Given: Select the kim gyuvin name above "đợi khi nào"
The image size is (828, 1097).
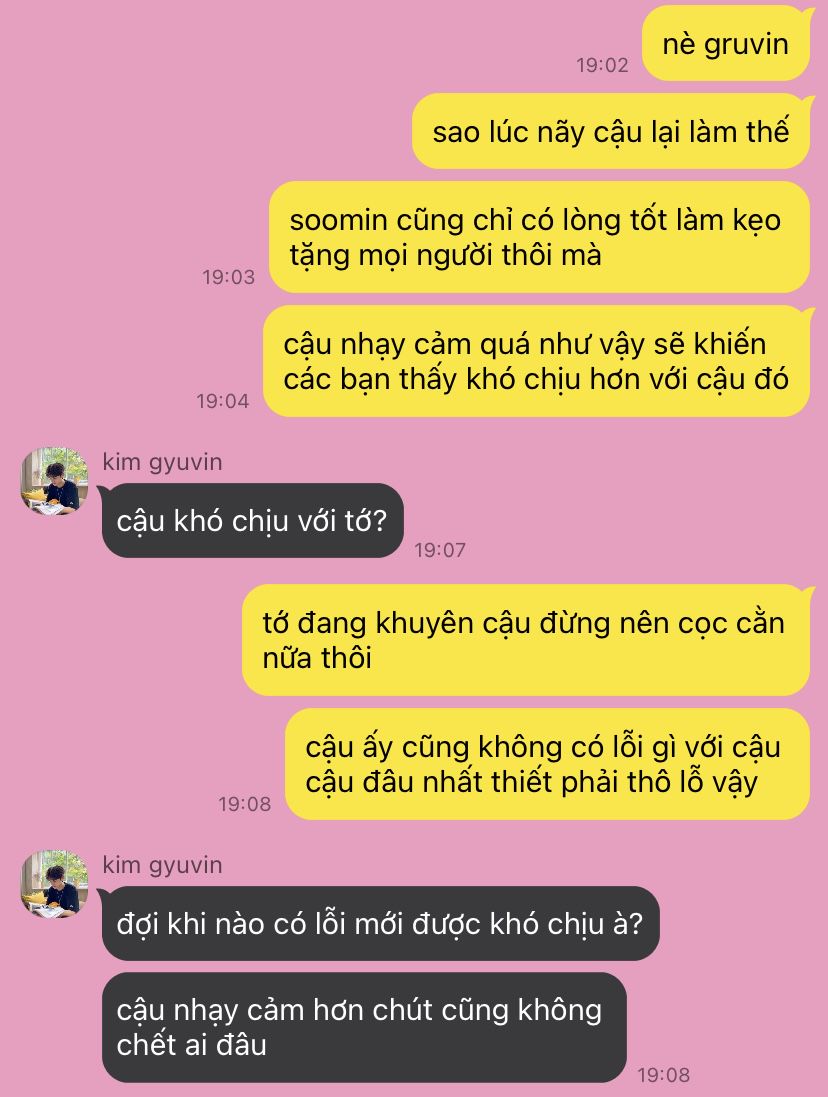Looking at the screenshot, I should pyautogui.click(x=162, y=865).
